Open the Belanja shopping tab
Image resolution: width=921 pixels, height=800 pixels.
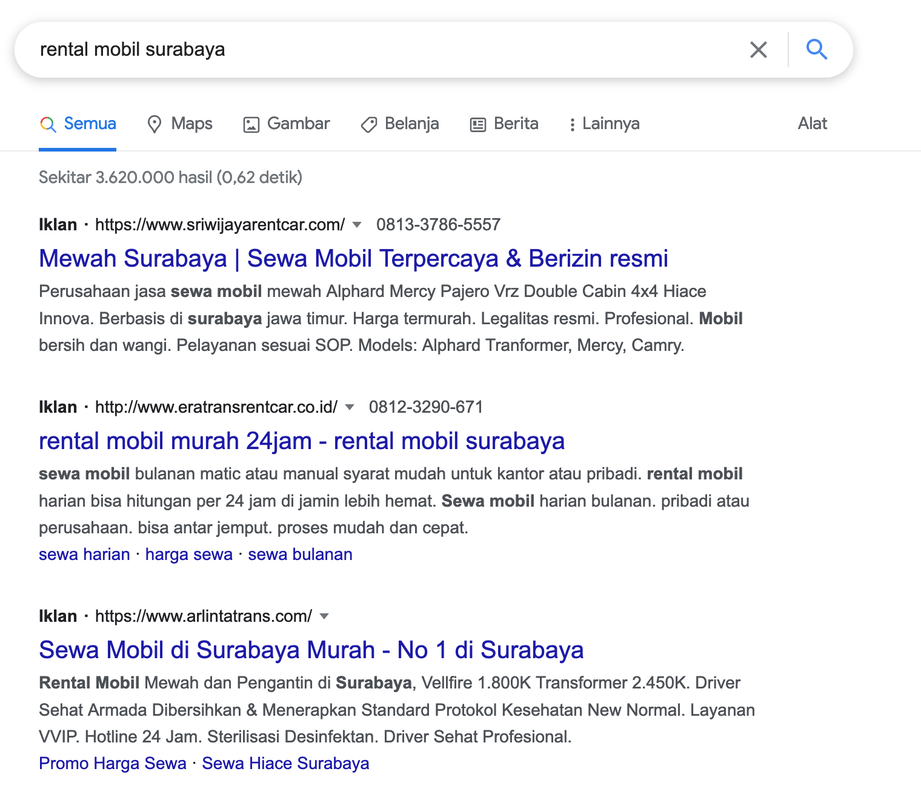[400, 124]
